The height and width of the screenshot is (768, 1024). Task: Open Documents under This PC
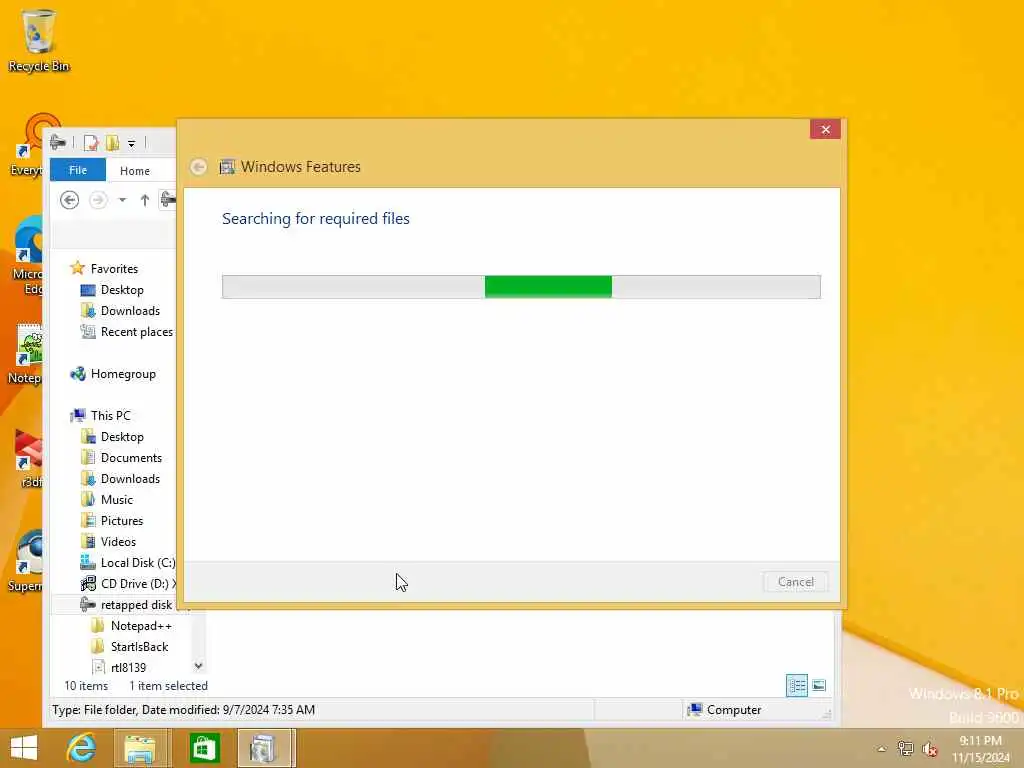click(131, 457)
